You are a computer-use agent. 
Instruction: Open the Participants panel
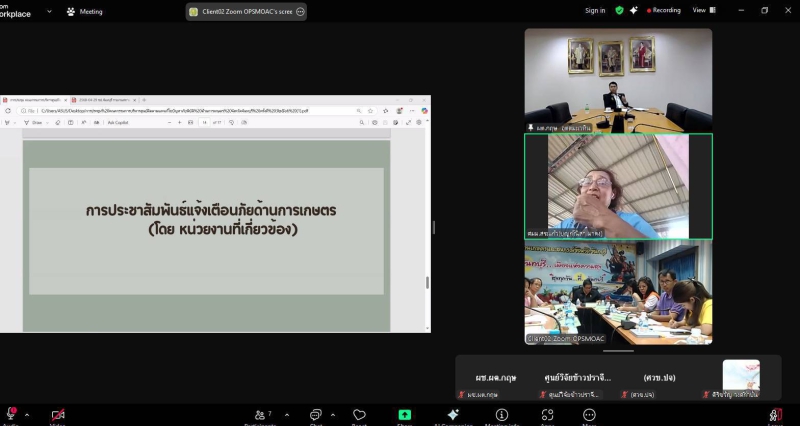(x=262, y=415)
